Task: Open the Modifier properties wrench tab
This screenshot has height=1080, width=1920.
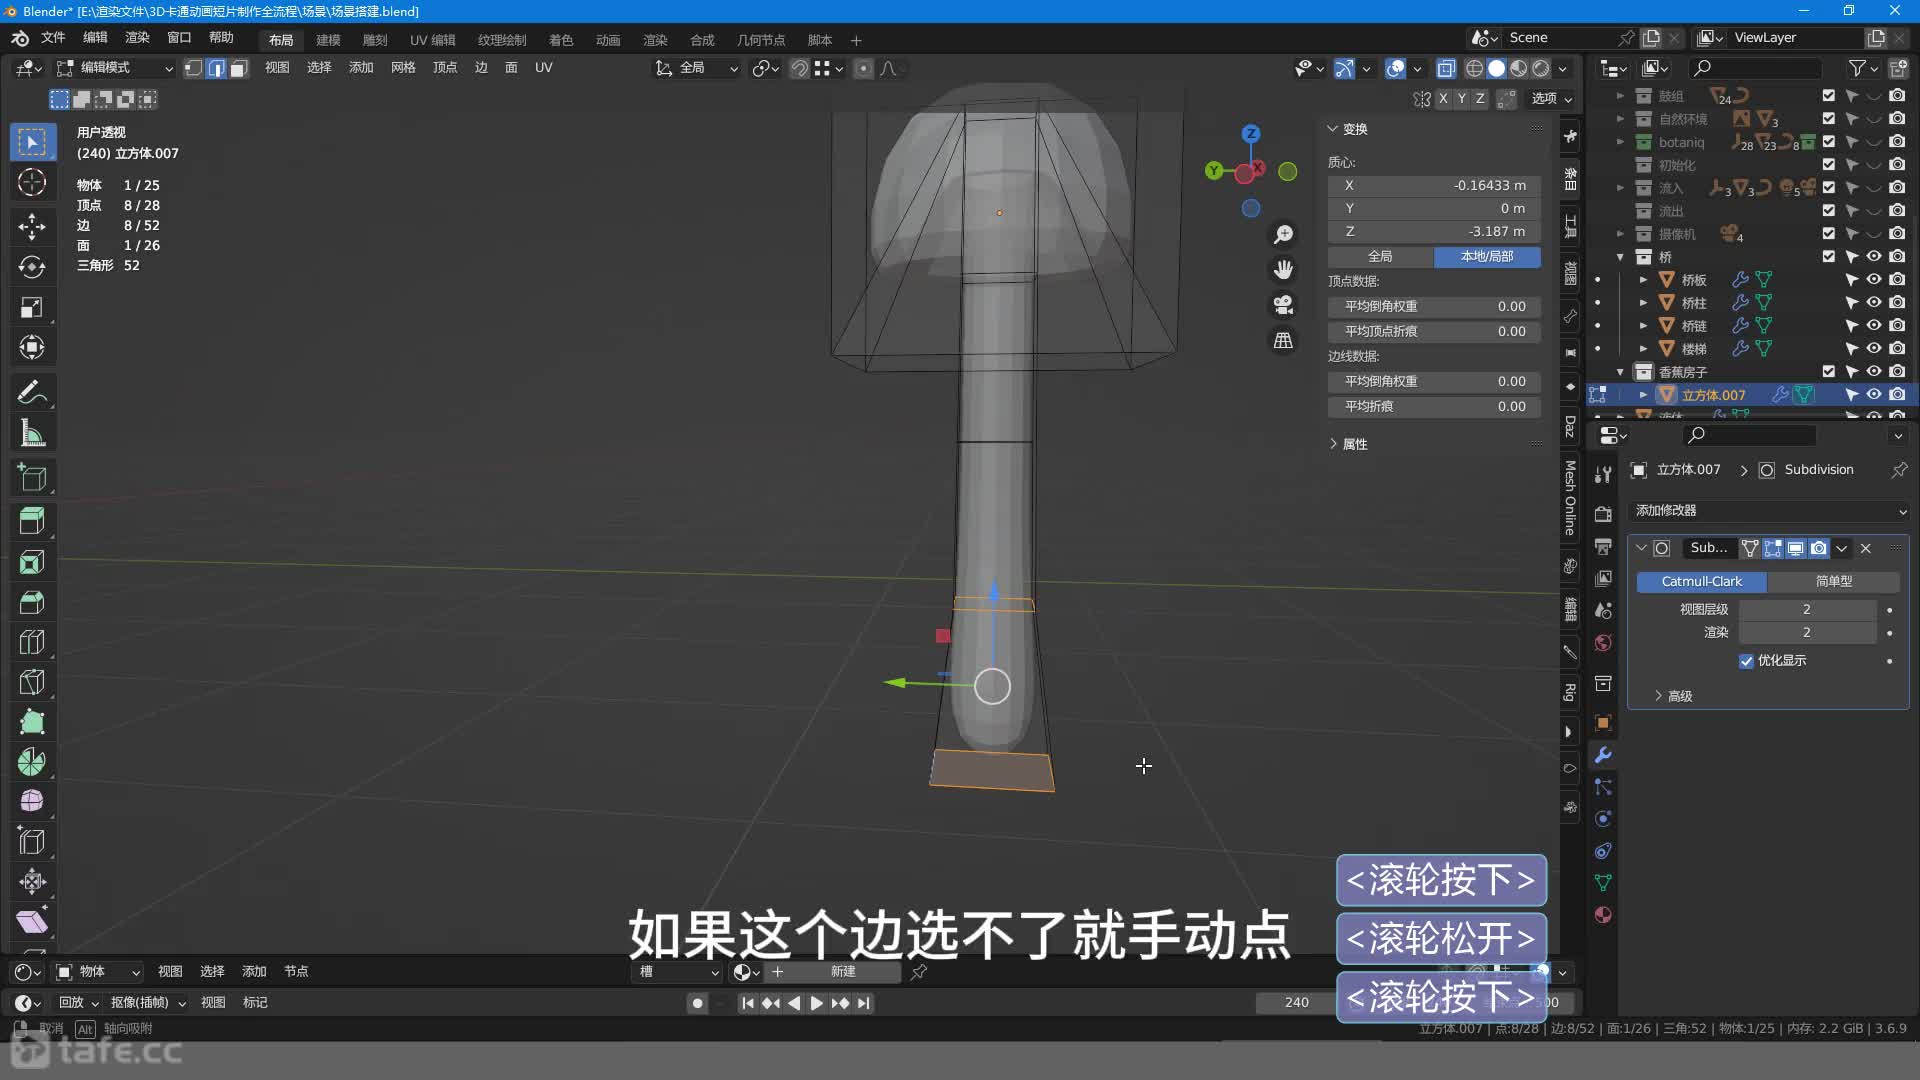Action: click(1603, 755)
